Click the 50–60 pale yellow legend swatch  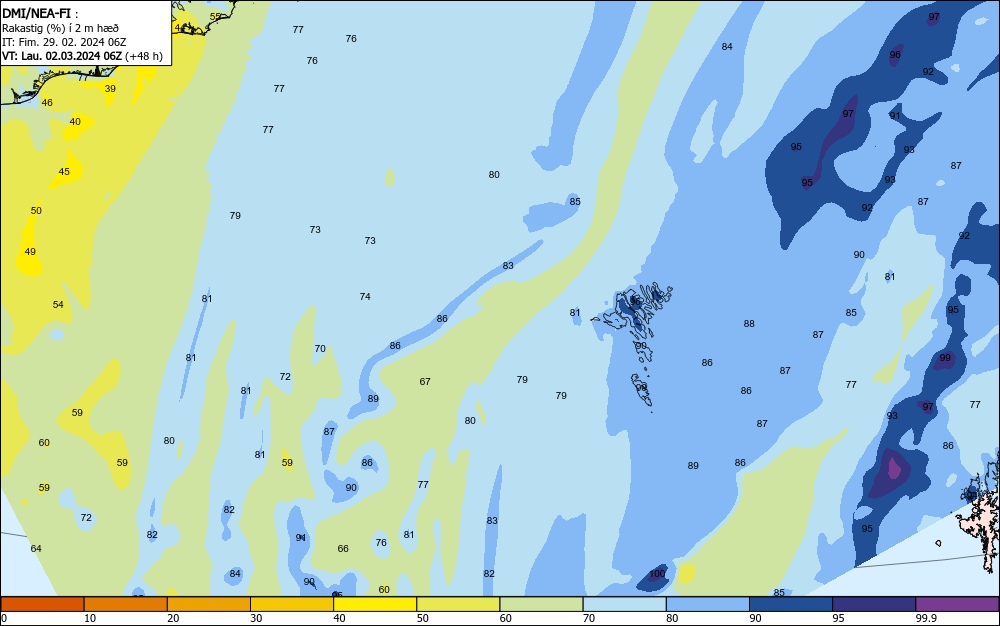pos(458,604)
